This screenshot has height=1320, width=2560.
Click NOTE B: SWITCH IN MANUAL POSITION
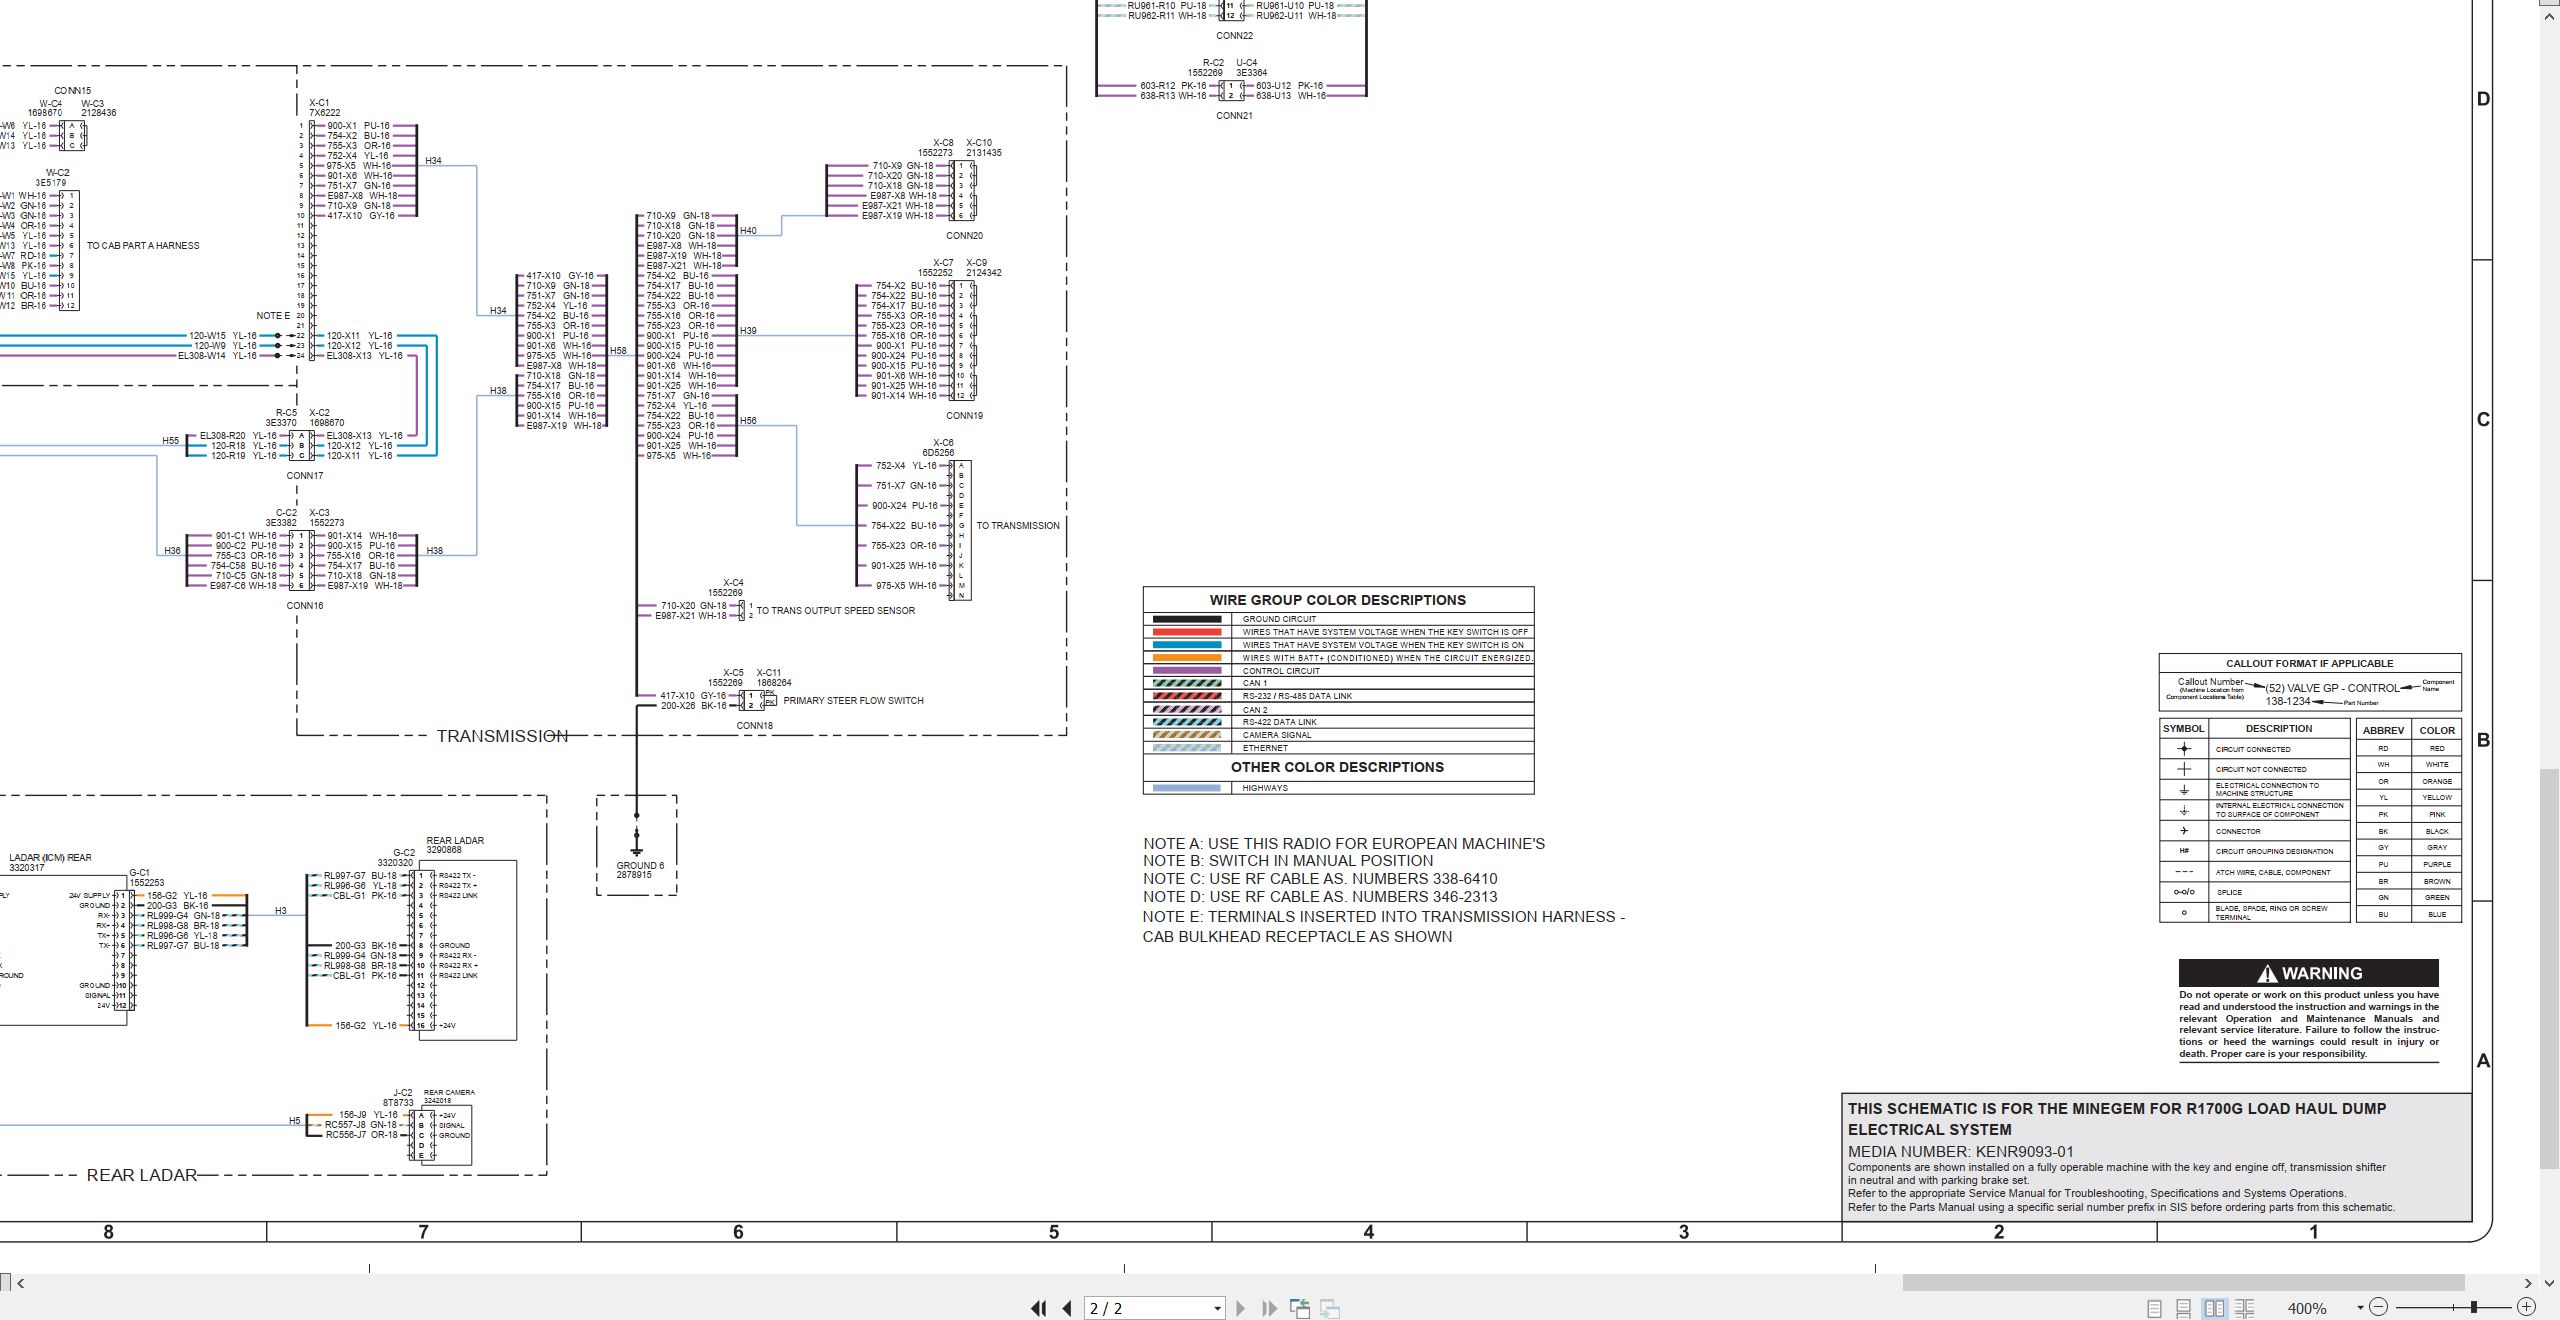[x=1288, y=861]
